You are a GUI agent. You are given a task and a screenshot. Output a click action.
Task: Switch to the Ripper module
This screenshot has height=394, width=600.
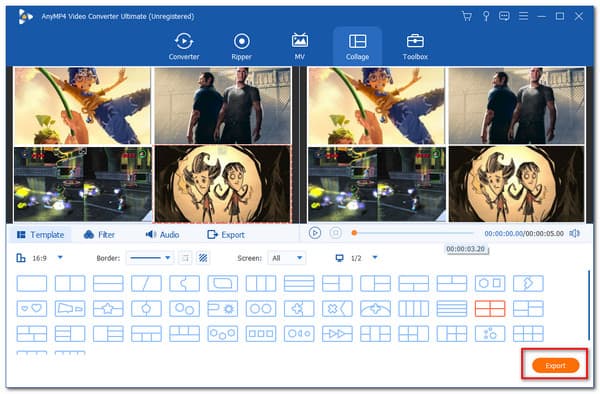241,47
